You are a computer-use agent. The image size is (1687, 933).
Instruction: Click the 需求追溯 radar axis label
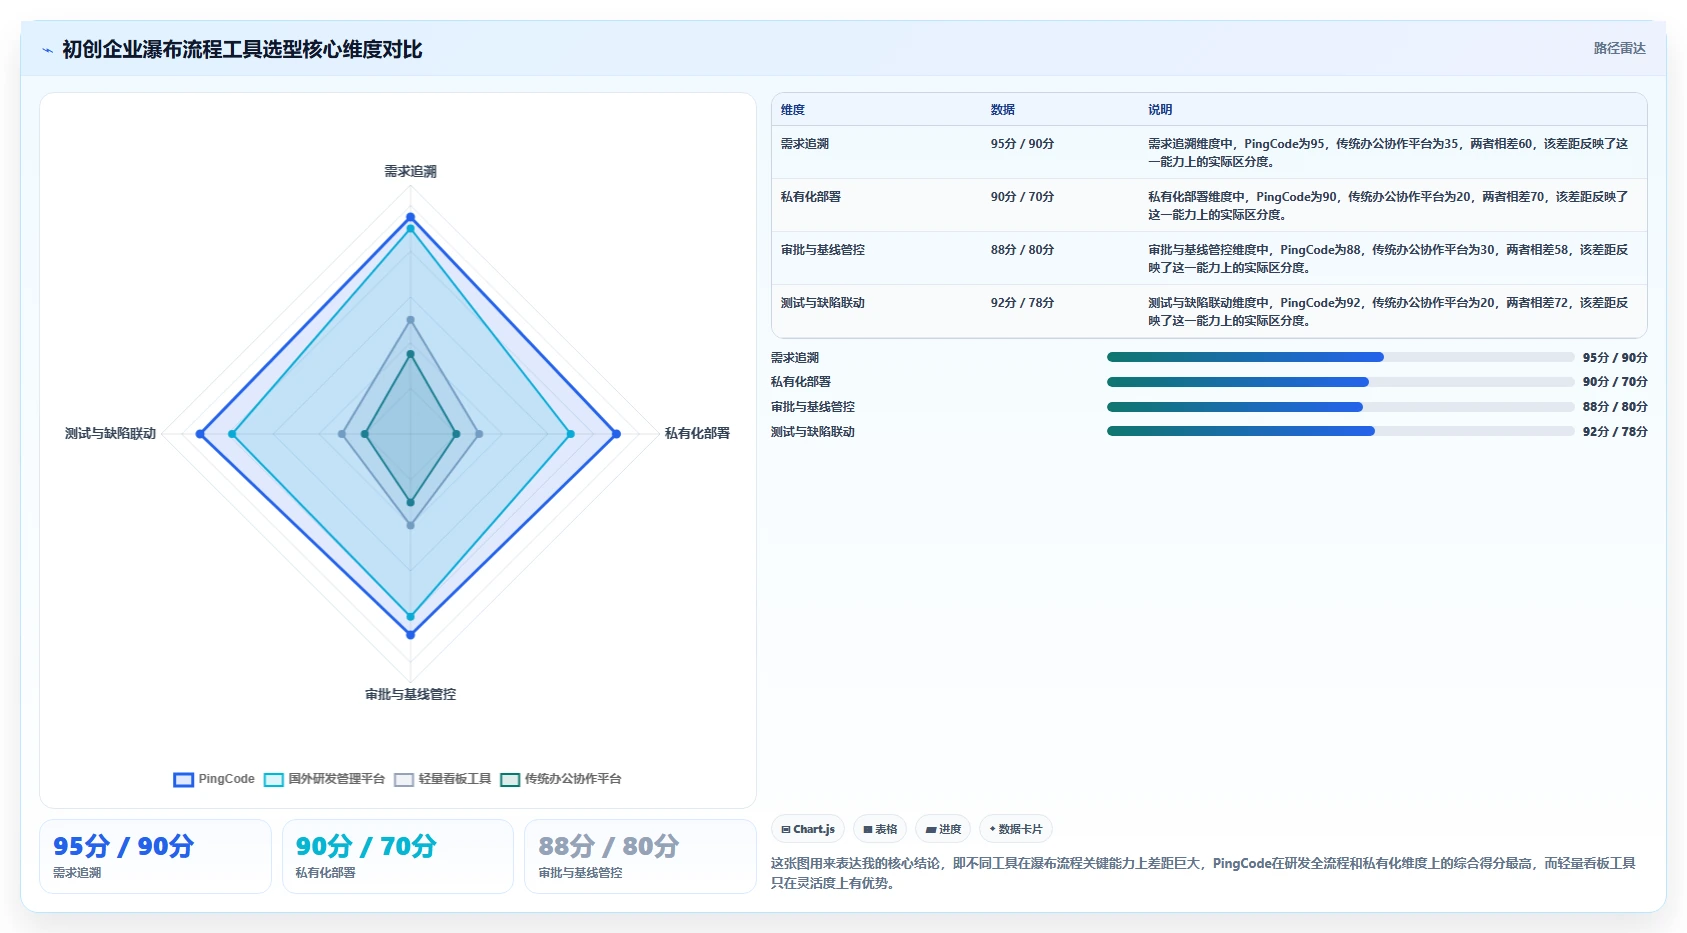pos(410,171)
